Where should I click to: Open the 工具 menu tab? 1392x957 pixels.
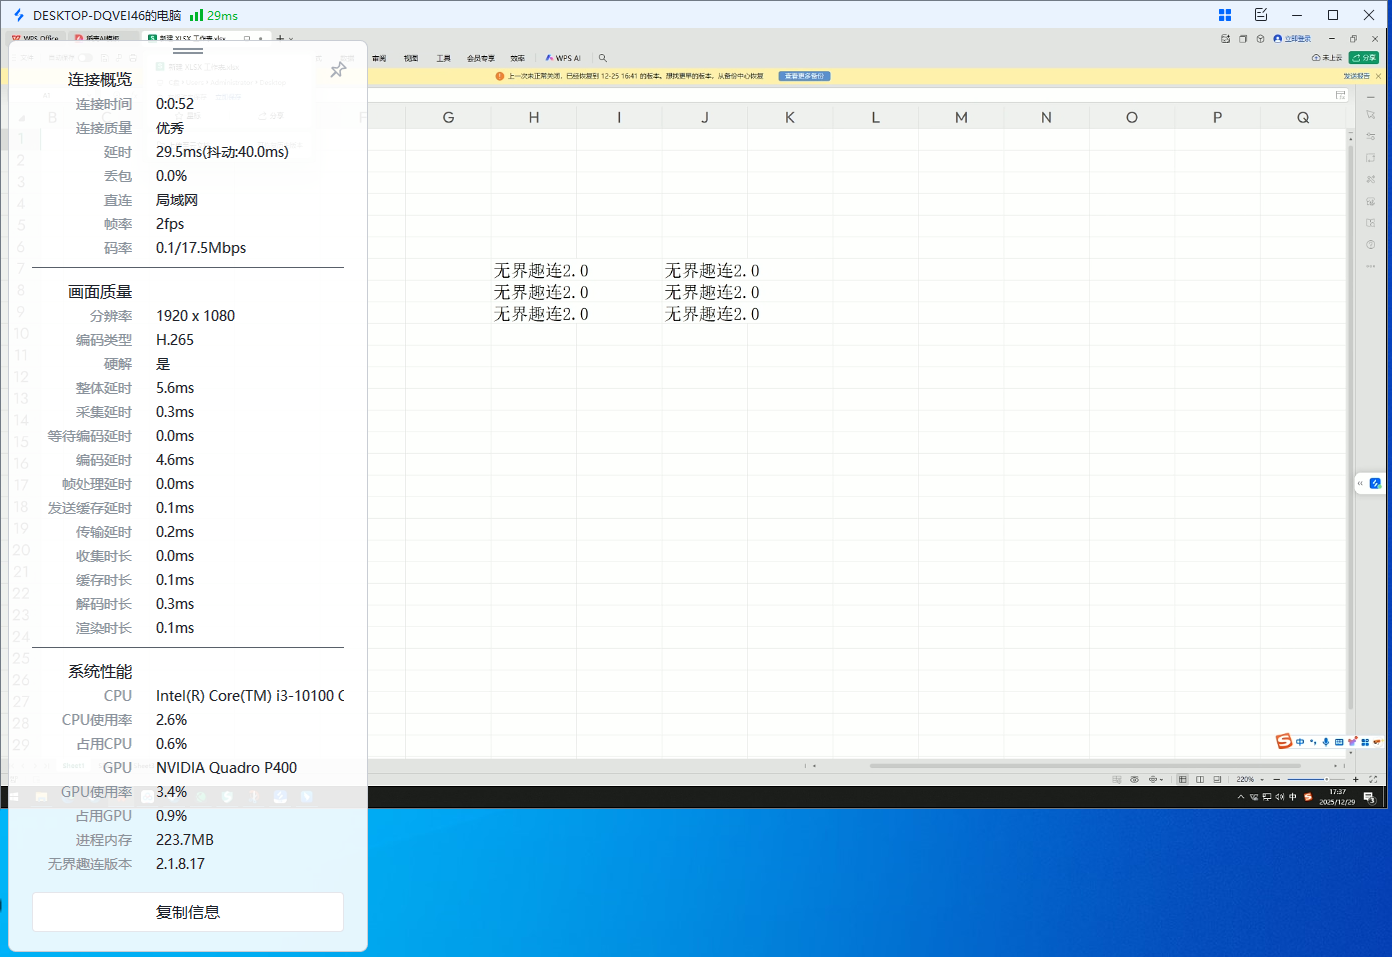(x=443, y=58)
